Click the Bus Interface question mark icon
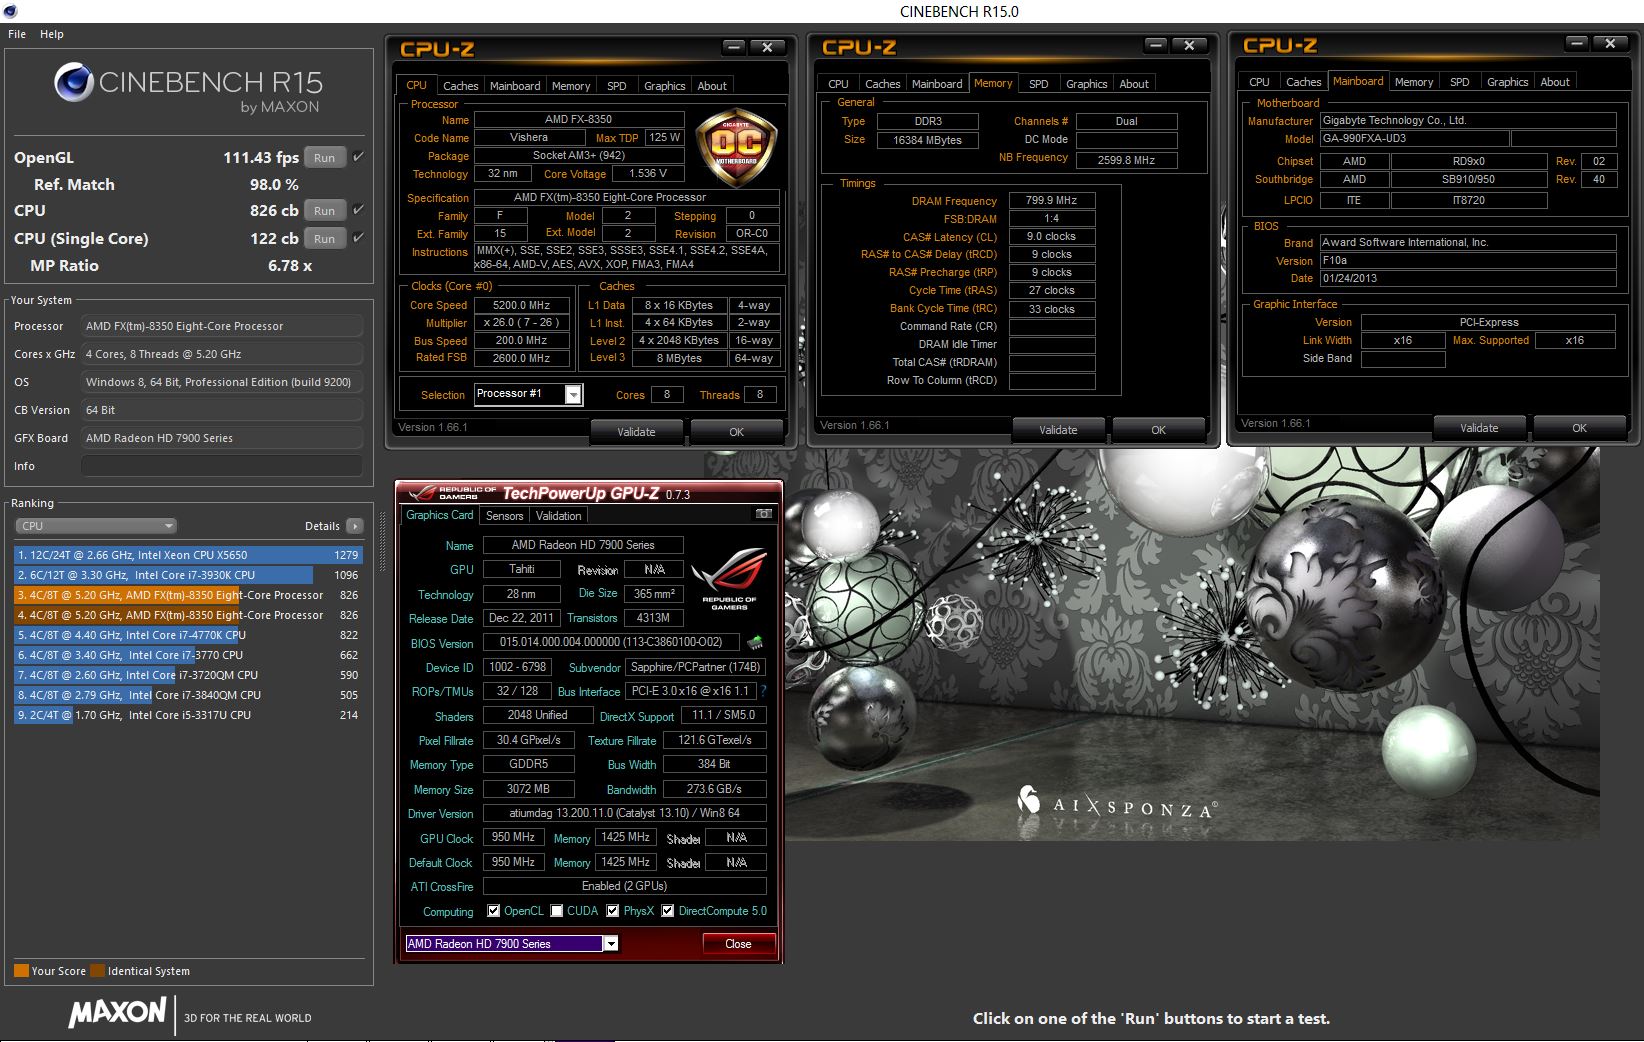Image resolution: width=1644 pixels, height=1042 pixels. (763, 691)
